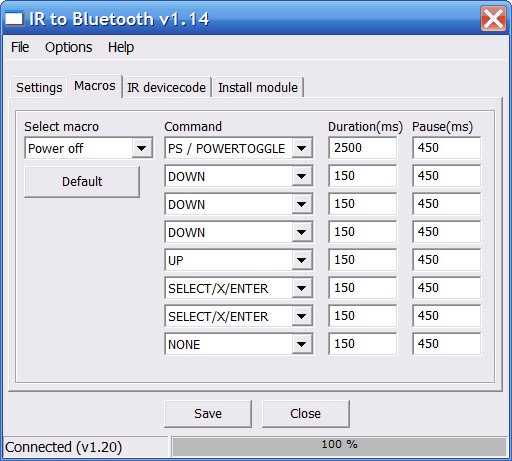The width and height of the screenshot is (512, 461).
Task: Open the Help menu
Action: 121,47
